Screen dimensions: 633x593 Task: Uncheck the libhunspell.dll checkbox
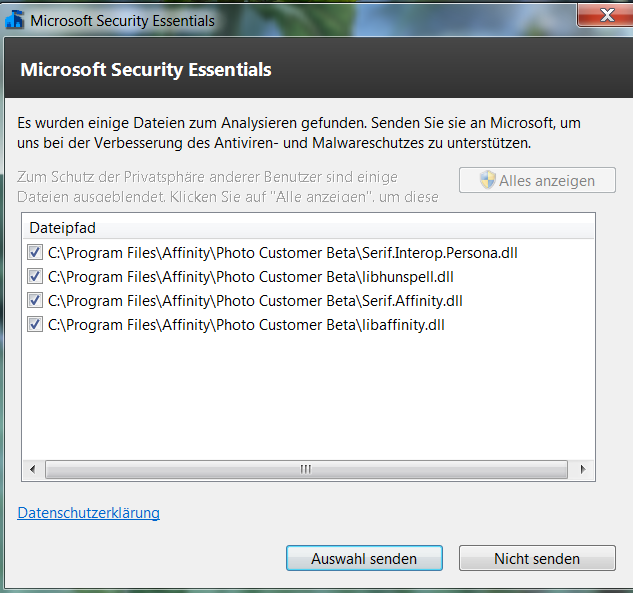click(x=35, y=277)
